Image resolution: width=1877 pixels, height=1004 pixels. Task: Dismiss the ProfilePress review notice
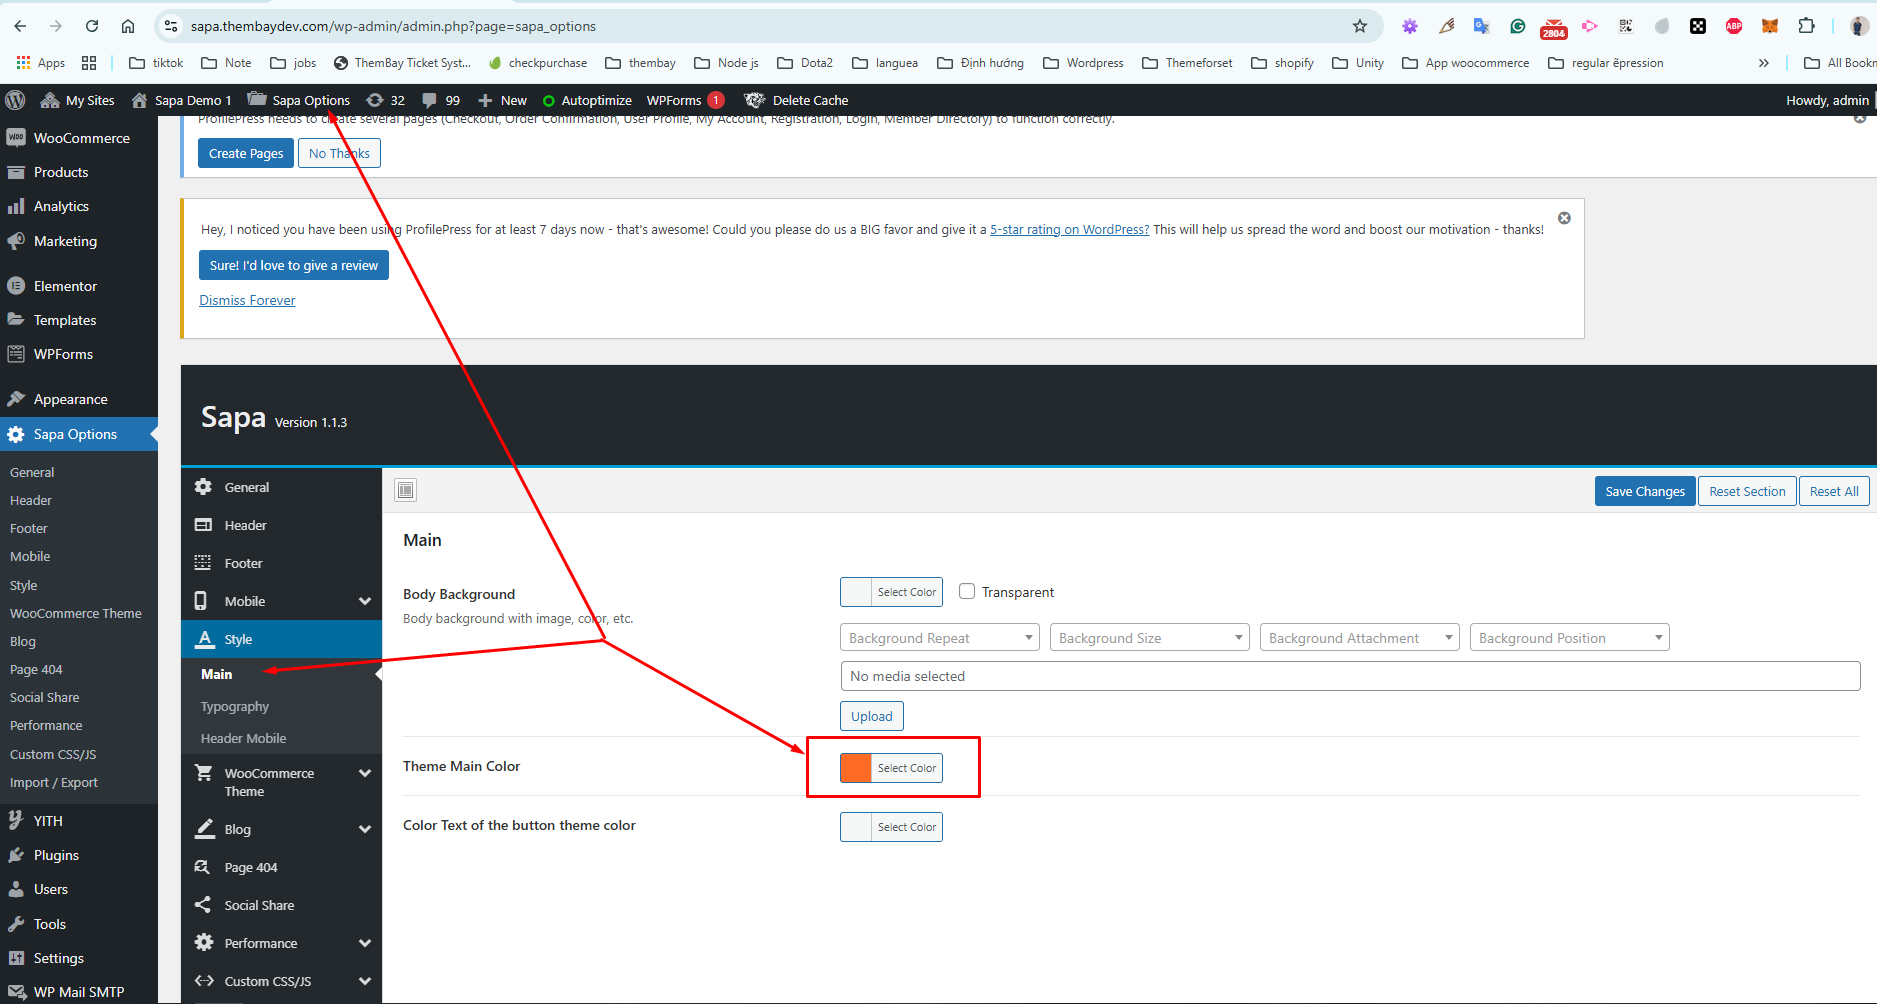click(x=1564, y=218)
